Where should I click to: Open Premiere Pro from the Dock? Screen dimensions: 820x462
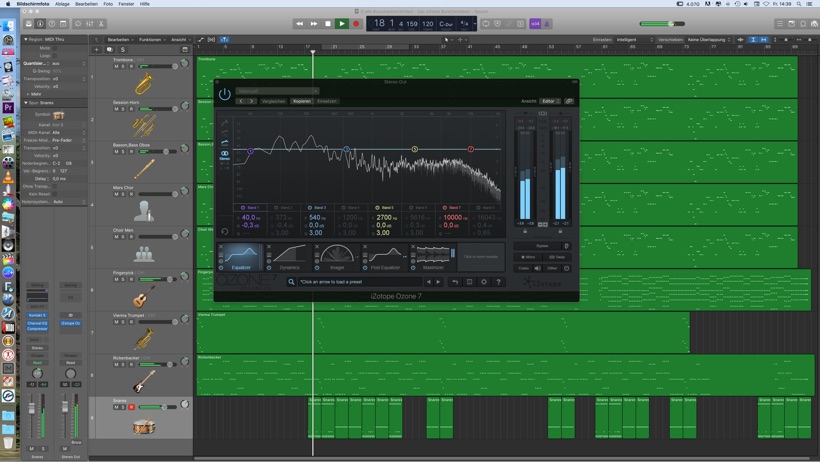(8, 108)
